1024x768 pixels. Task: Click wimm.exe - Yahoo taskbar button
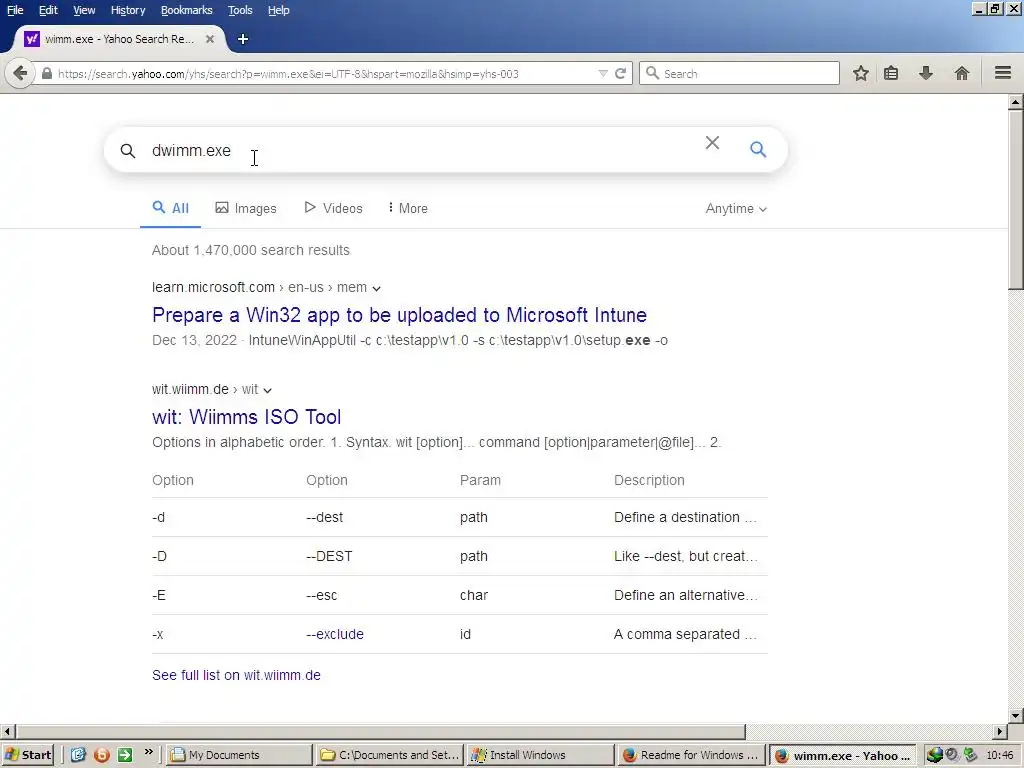842,755
